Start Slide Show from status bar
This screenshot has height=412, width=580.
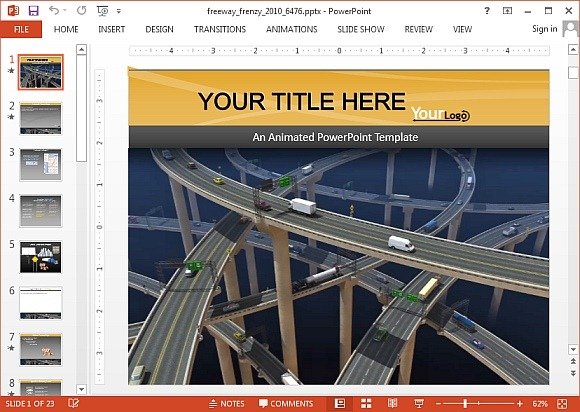[419, 403]
